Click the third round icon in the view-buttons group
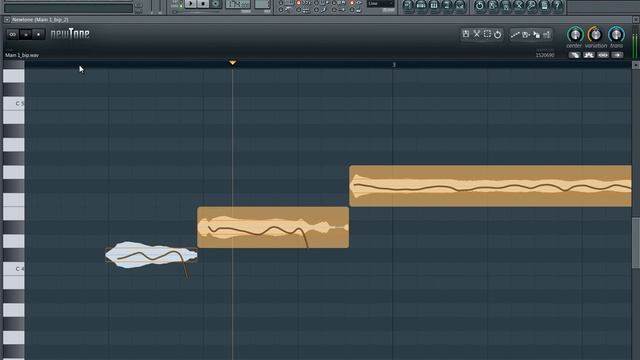This screenshot has height=360, width=640. pyautogui.click(x=433, y=5)
